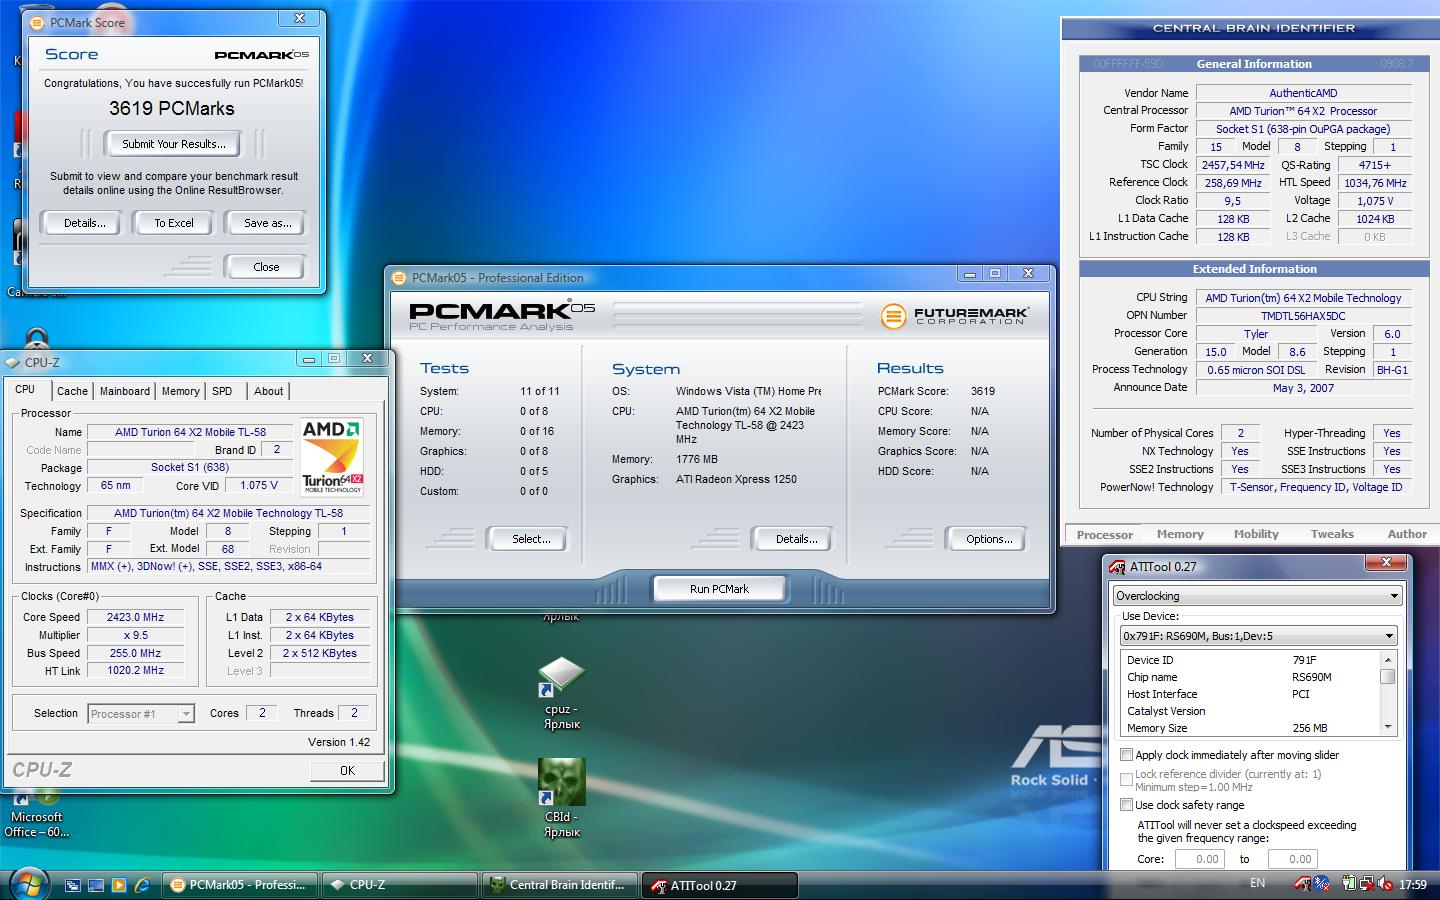Click Close button in PCMark Score window
The height and width of the screenshot is (900, 1440).
(x=266, y=267)
